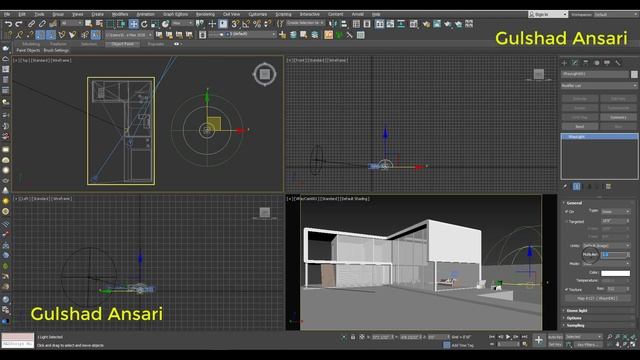Open the Modifier List dropdown

(x=598, y=86)
